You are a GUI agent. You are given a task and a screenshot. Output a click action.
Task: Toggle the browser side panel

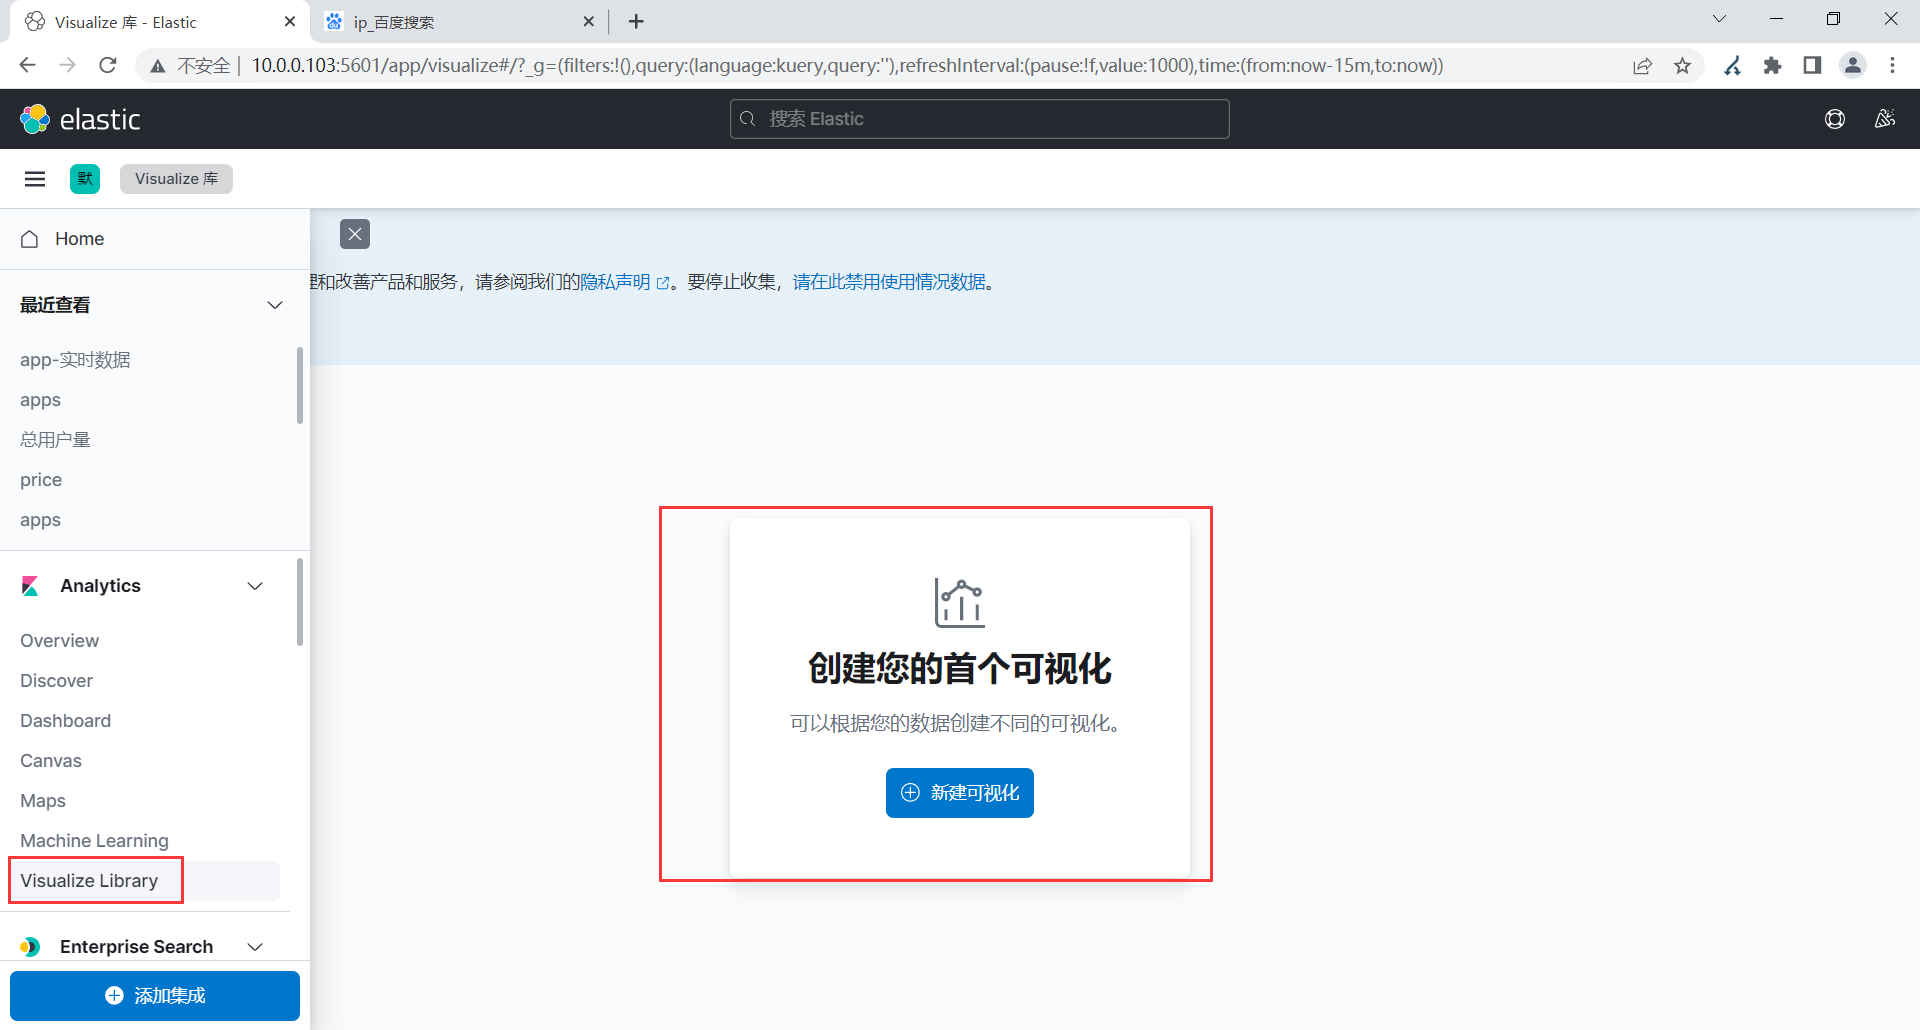[1812, 65]
